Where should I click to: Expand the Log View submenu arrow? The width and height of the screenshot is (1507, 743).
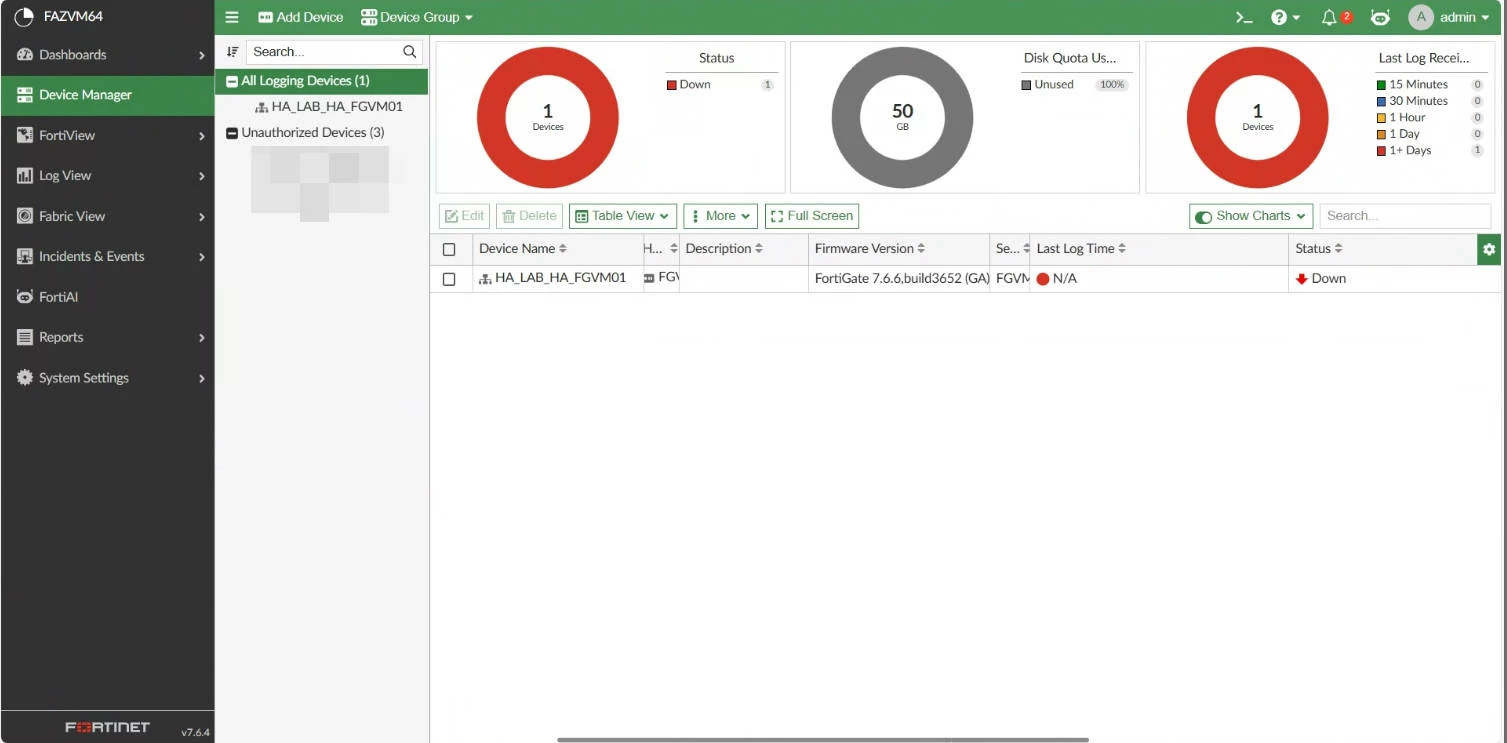pyautogui.click(x=202, y=176)
